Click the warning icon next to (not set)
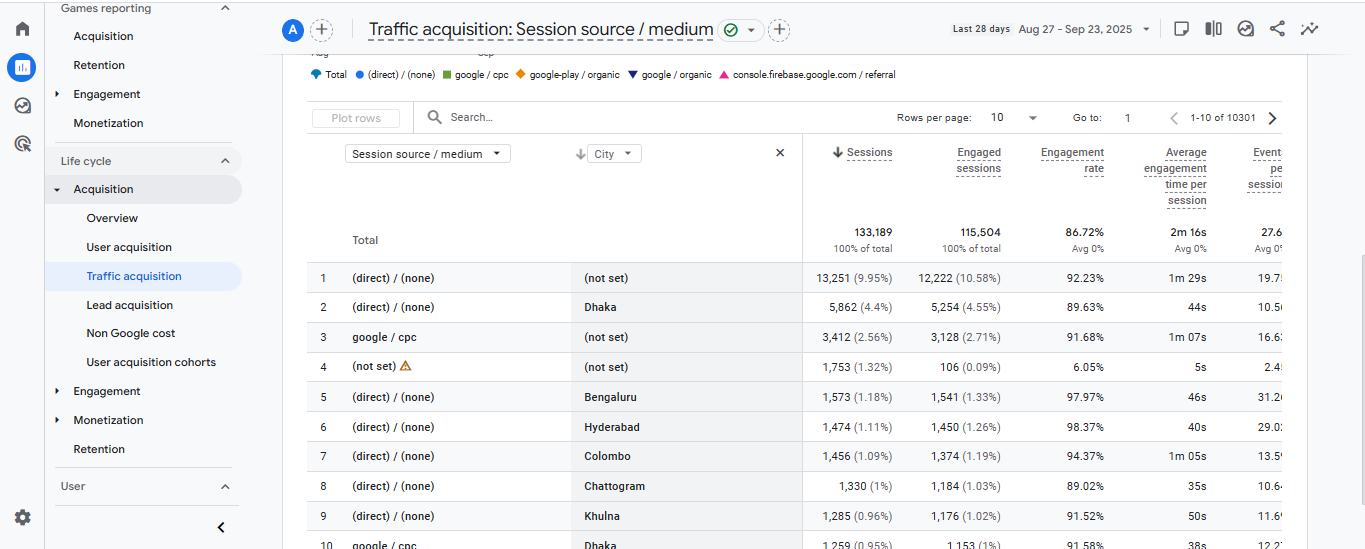Image resolution: width=1365 pixels, height=549 pixels. [x=405, y=366]
